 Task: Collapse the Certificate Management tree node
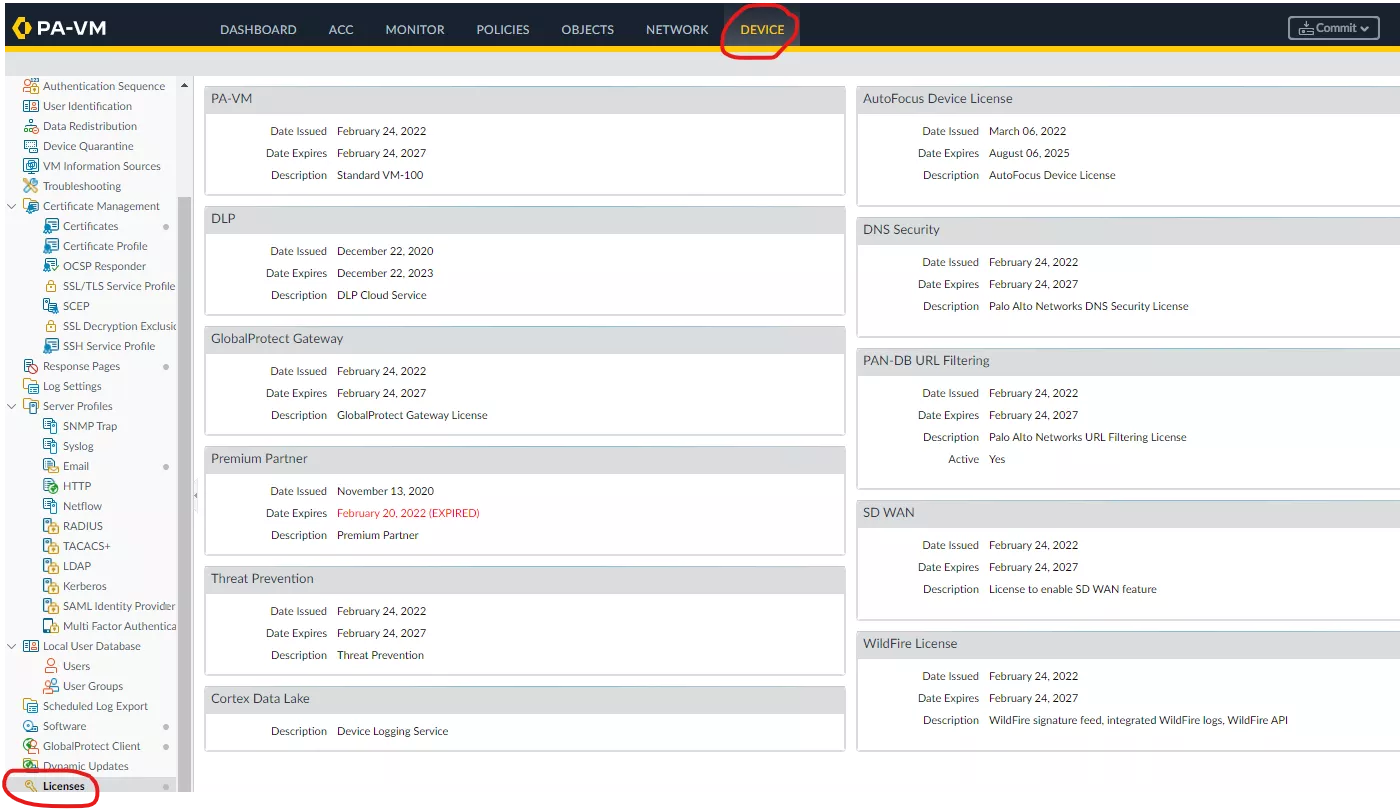click(x=12, y=206)
